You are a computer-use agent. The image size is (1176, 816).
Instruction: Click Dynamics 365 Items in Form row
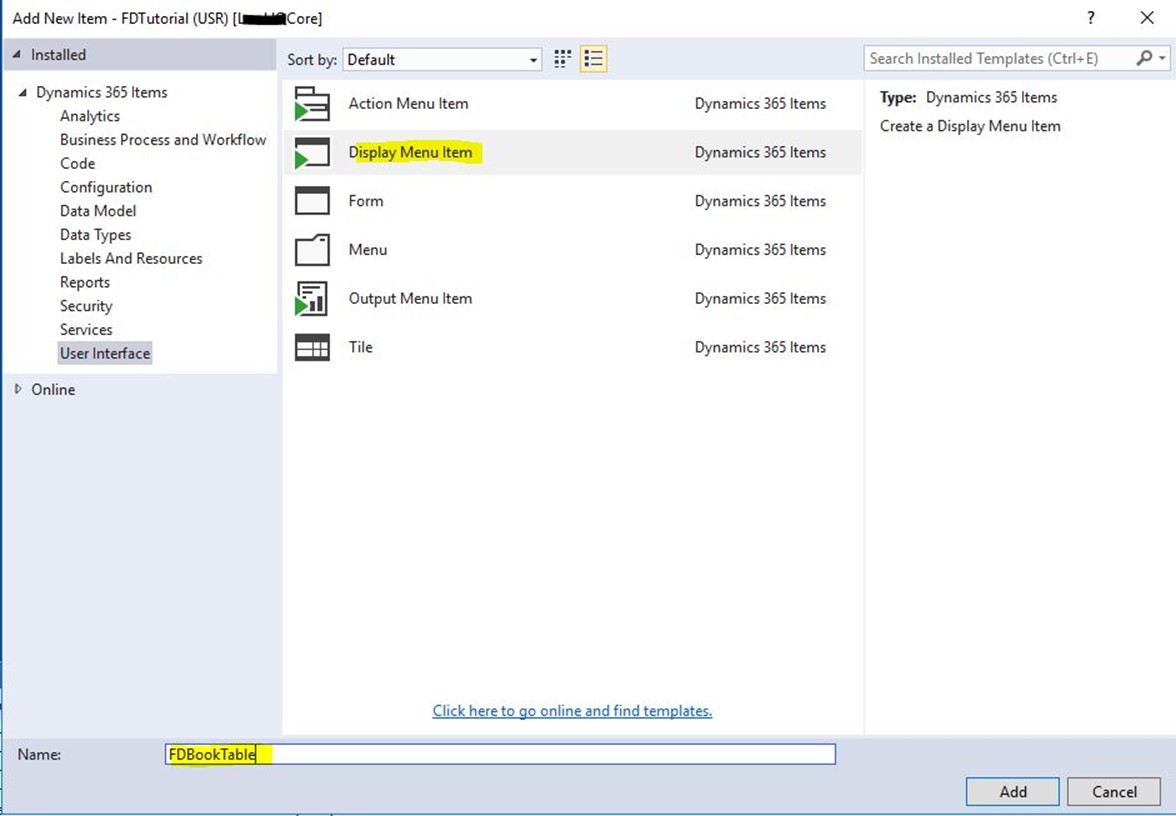click(760, 201)
